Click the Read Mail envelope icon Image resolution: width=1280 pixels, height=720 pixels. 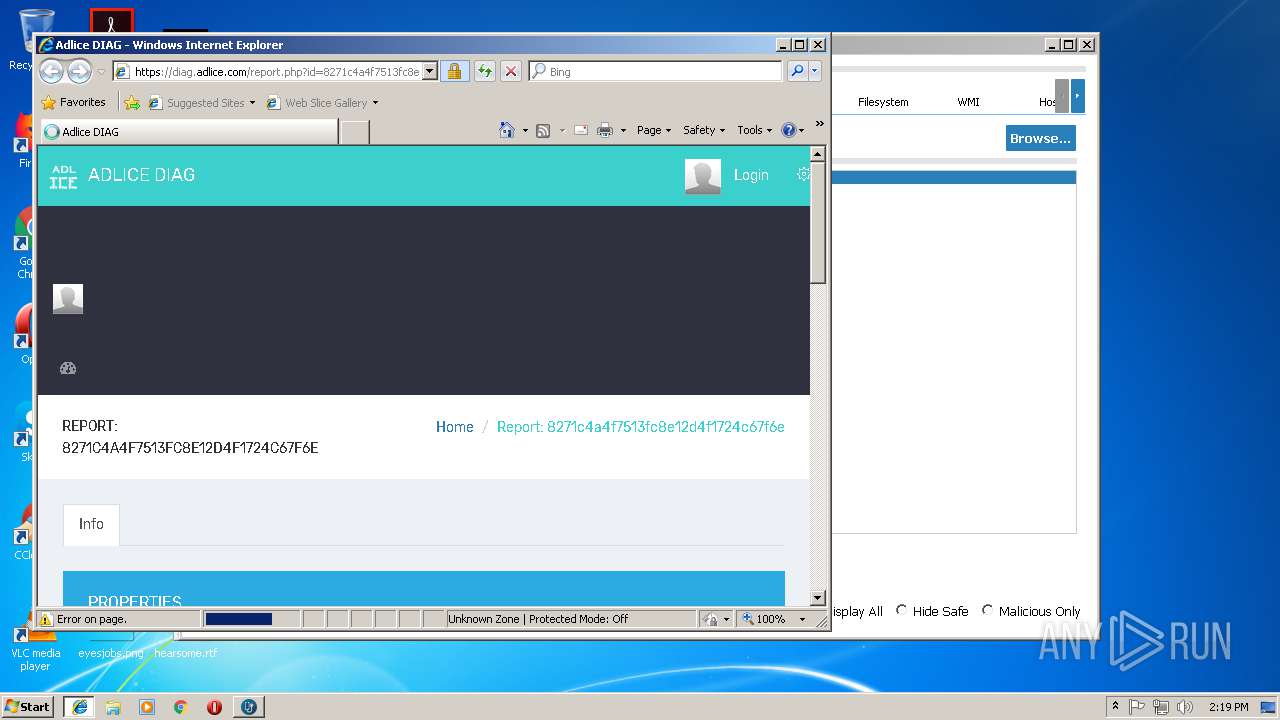coord(580,130)
